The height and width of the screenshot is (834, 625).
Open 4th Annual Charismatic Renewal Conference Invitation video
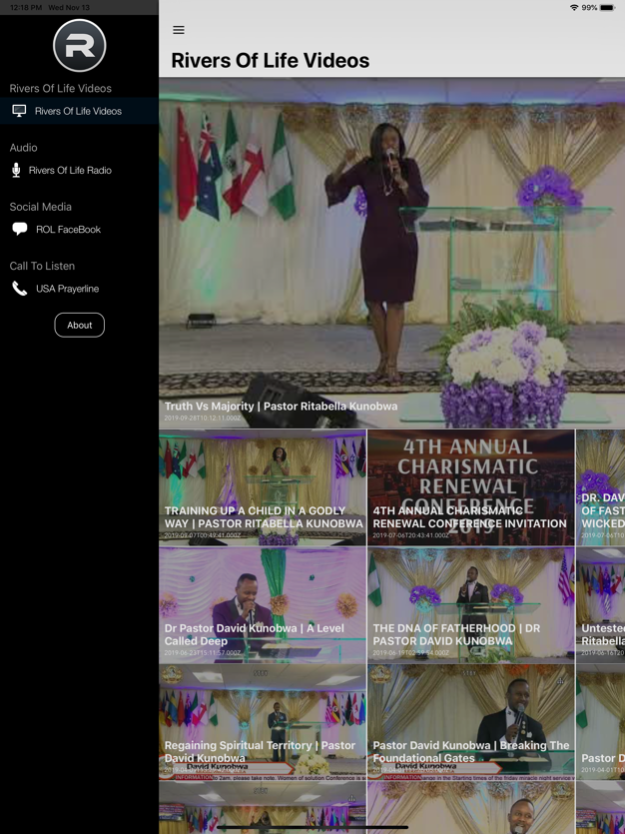(x=471, y=488)
